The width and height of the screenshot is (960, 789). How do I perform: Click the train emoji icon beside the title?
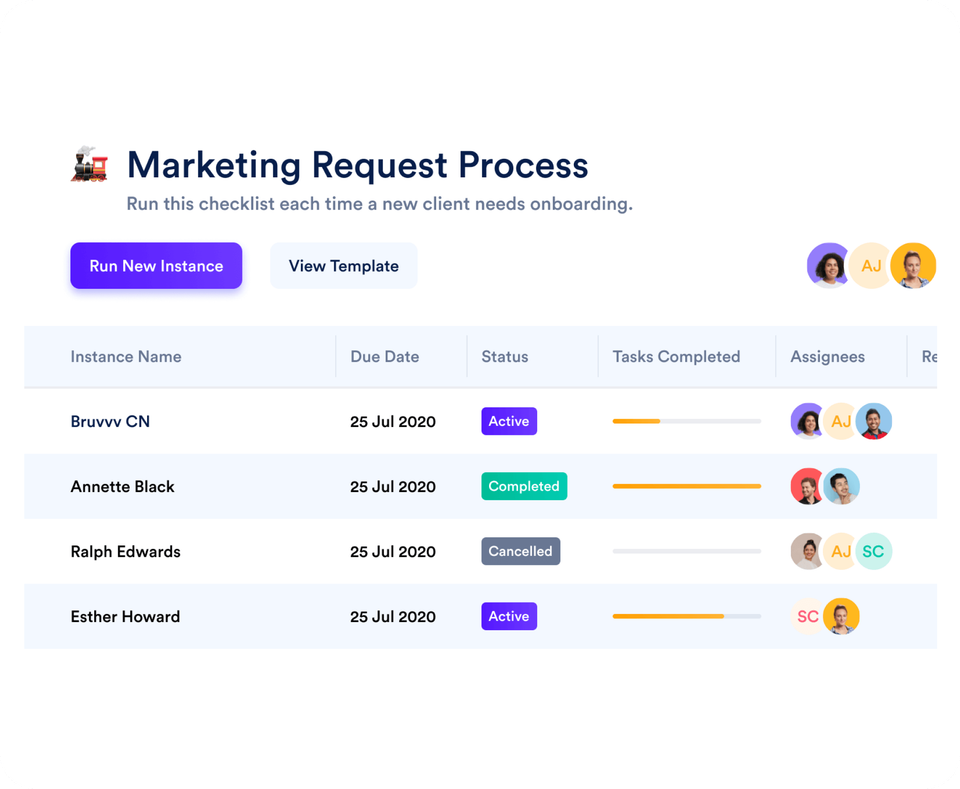(x=89, y=164)
